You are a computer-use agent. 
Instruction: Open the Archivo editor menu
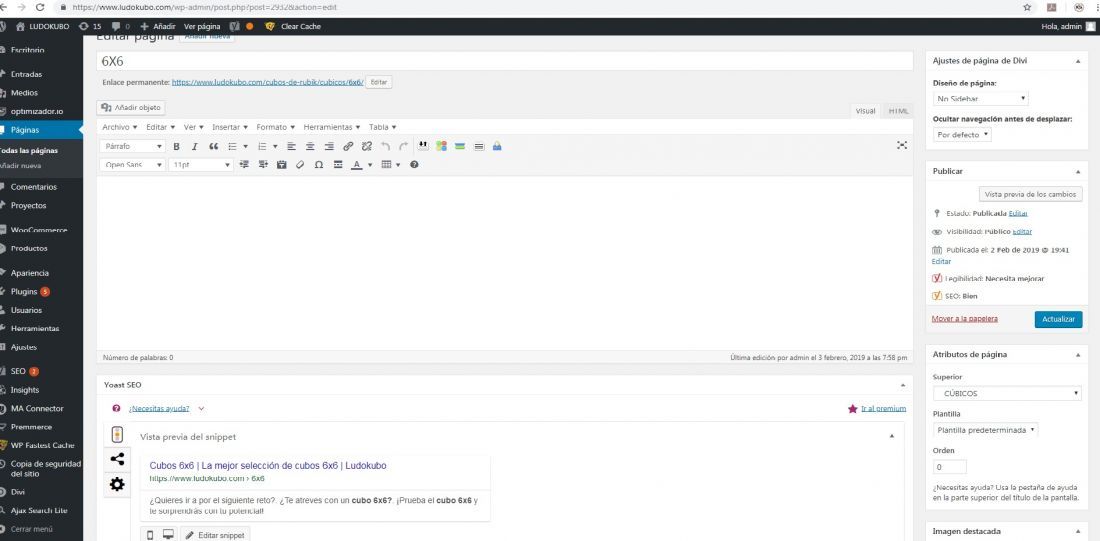click(119, 127)
